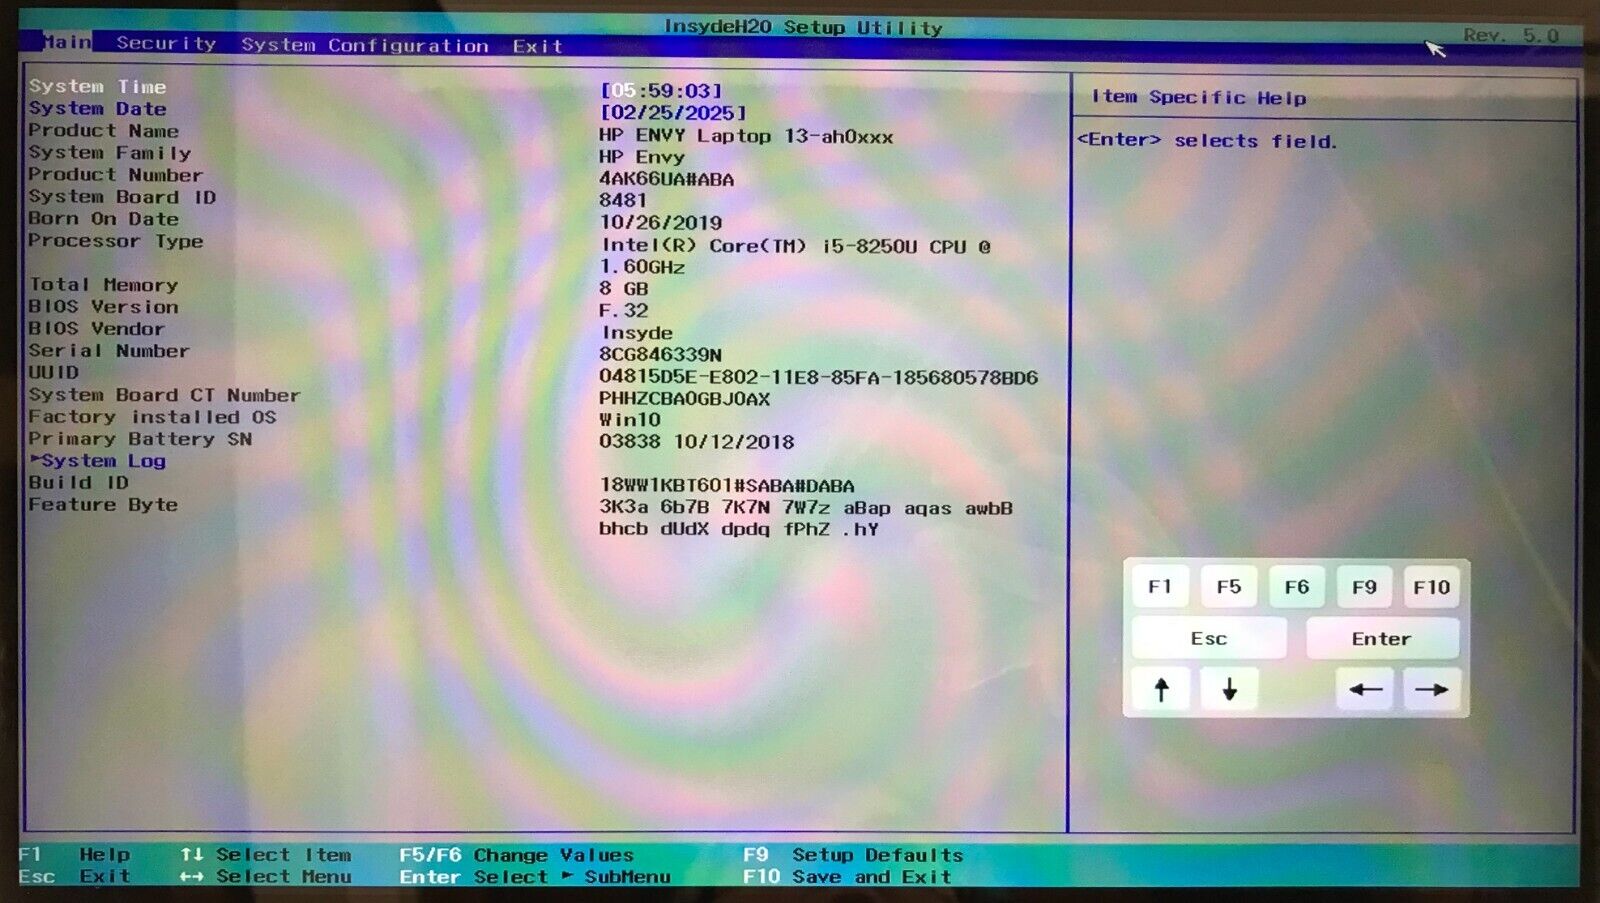Open the System Log submenu

tap(98, 461)
